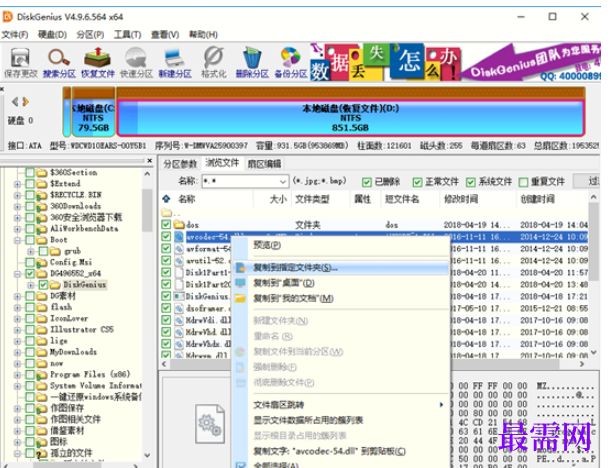Viewport: 610px width, 468px height.
Task: Open the Partition (分区) menu
Action: [x=90, y=35]
